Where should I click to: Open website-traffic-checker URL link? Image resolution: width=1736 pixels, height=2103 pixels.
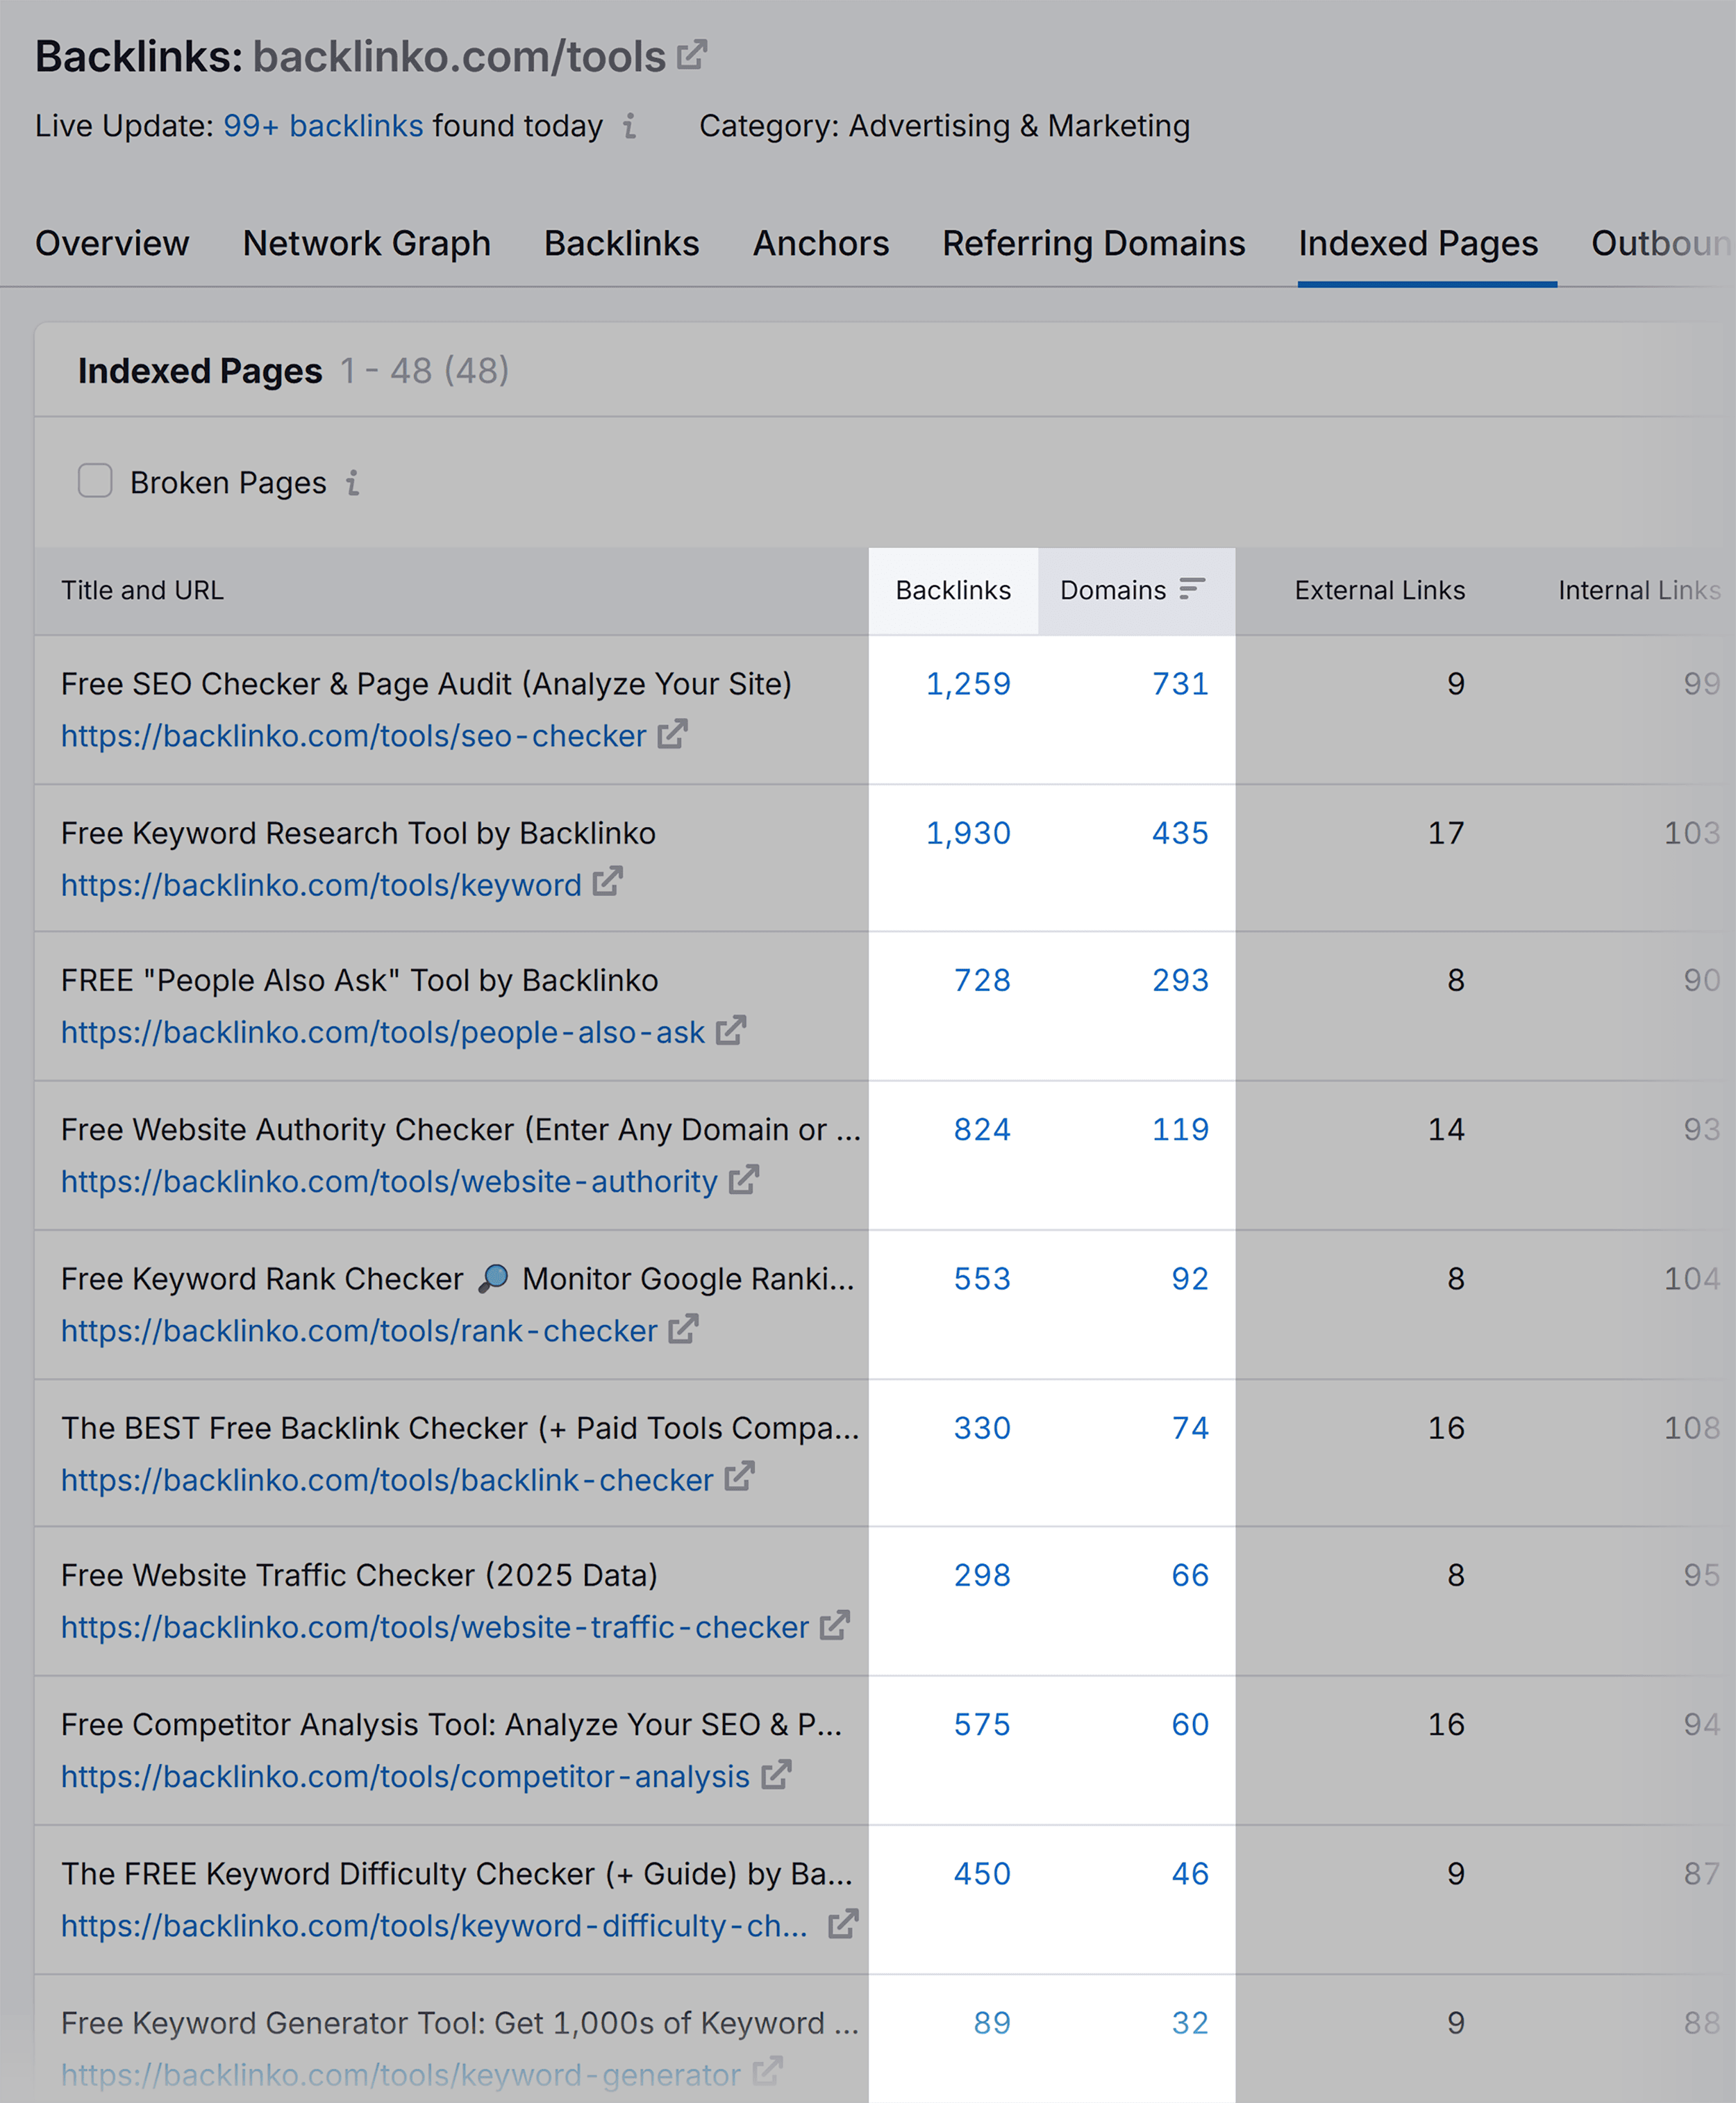[x=434, y=1627]
